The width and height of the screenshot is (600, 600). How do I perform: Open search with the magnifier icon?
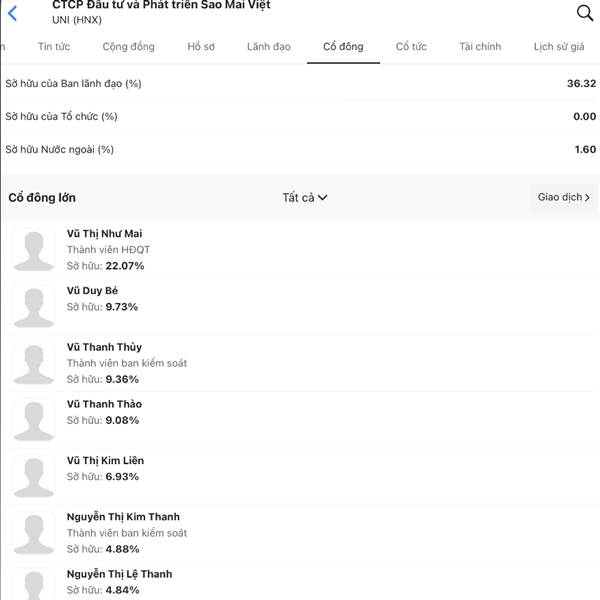(585, 13)
